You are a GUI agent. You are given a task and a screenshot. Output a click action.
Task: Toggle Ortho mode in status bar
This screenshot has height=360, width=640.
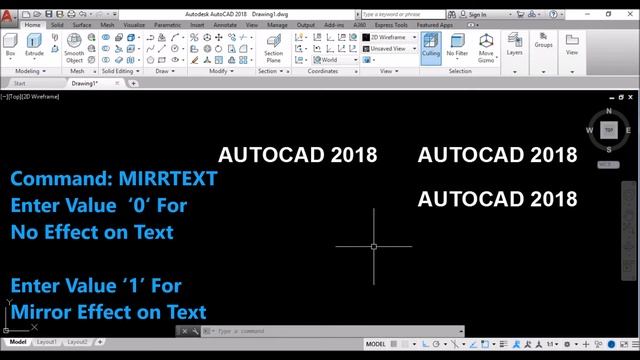point(425,344)
